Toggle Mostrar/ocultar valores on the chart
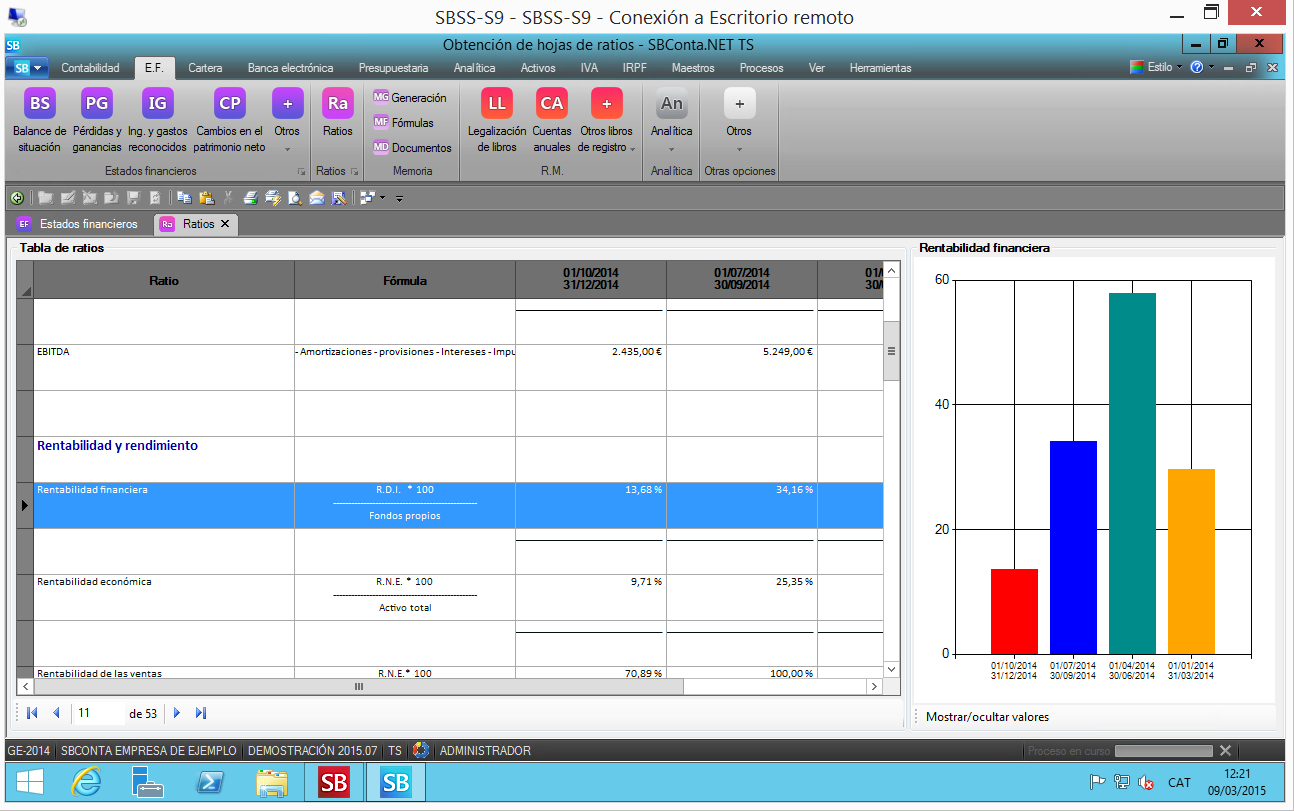This screenshot has width=1294, height=811. click(x=987, y=717)
